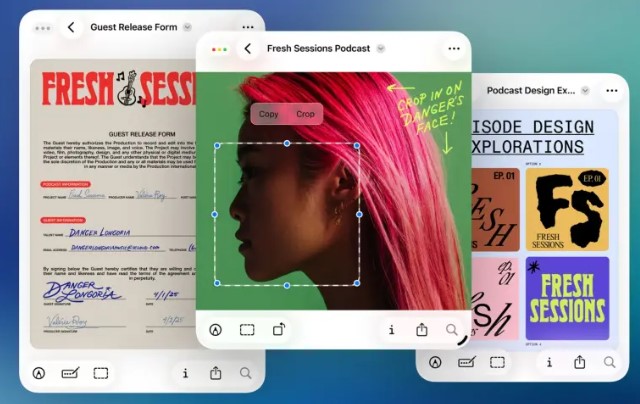Viewport: 640px width, 404px height.
Task: Click bottom-middle selection handle on the image
Action: (x=287, y=285)
